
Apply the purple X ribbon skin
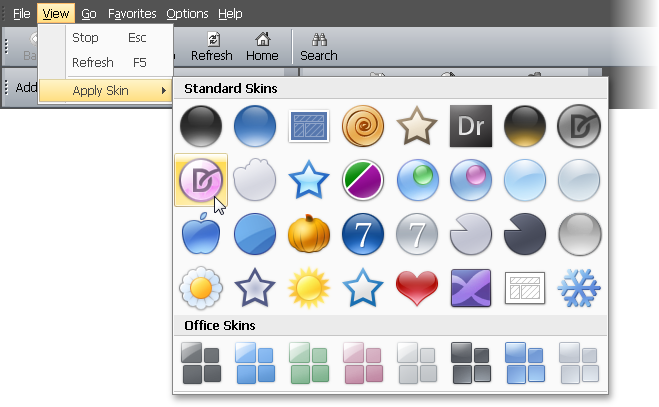coord(471,288)
